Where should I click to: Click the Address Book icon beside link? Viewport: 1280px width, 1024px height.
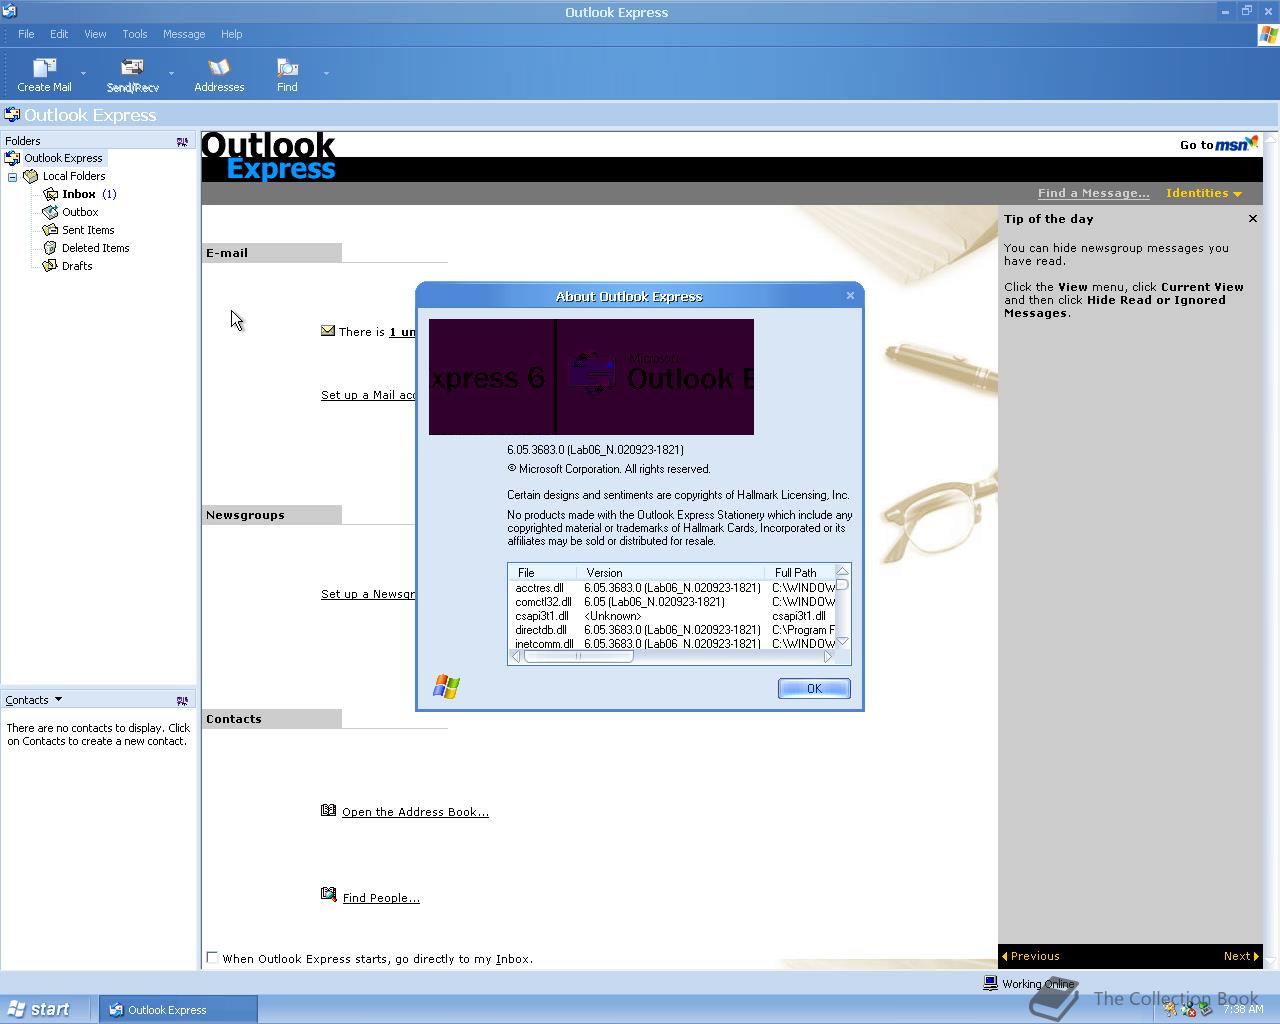328,810
